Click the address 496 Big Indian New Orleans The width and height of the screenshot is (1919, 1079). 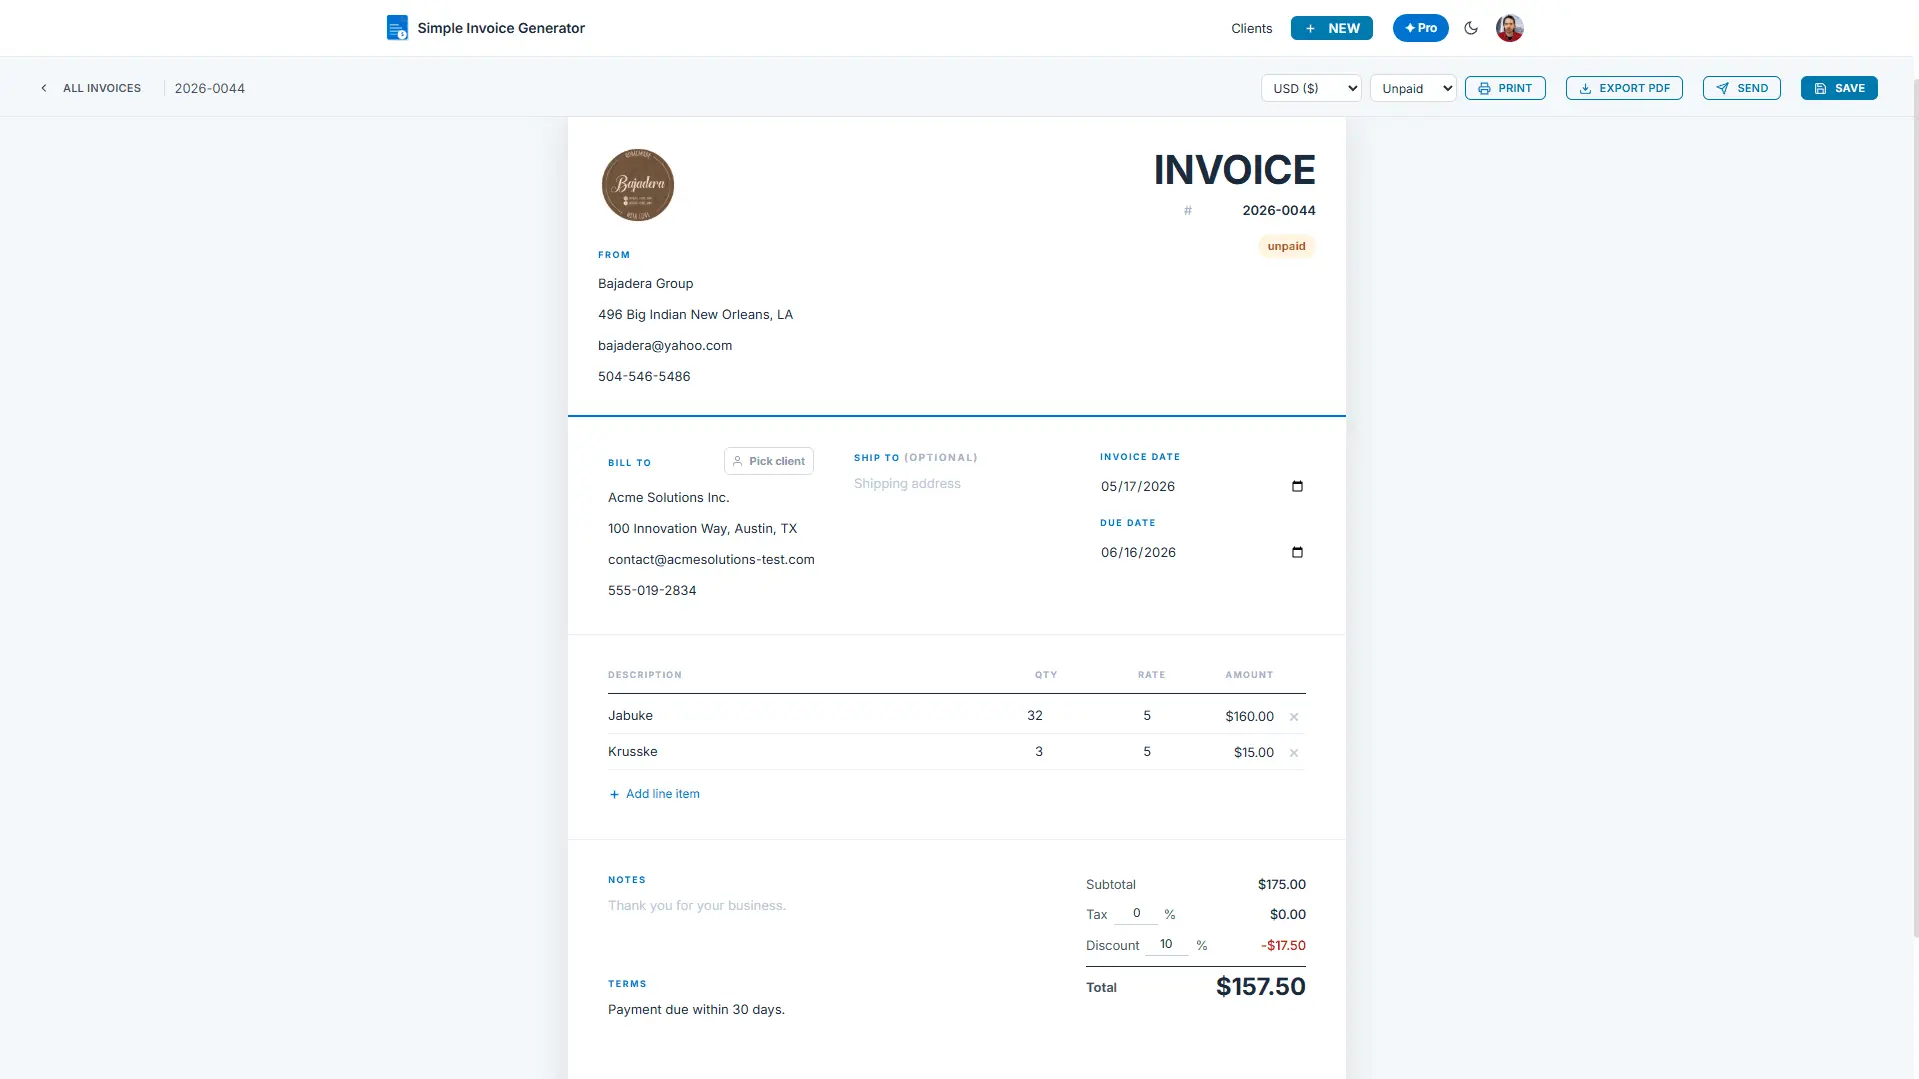[695, 315]
